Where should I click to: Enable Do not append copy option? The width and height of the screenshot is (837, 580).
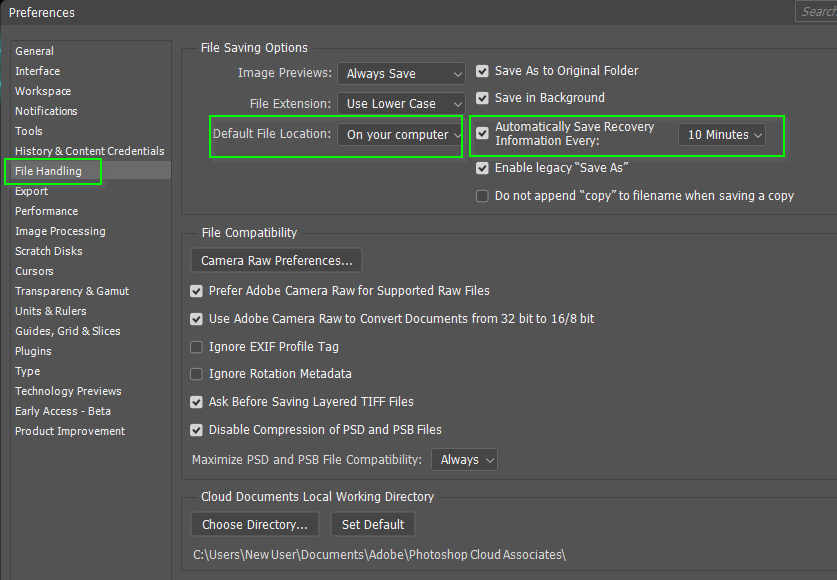(483, 196)
